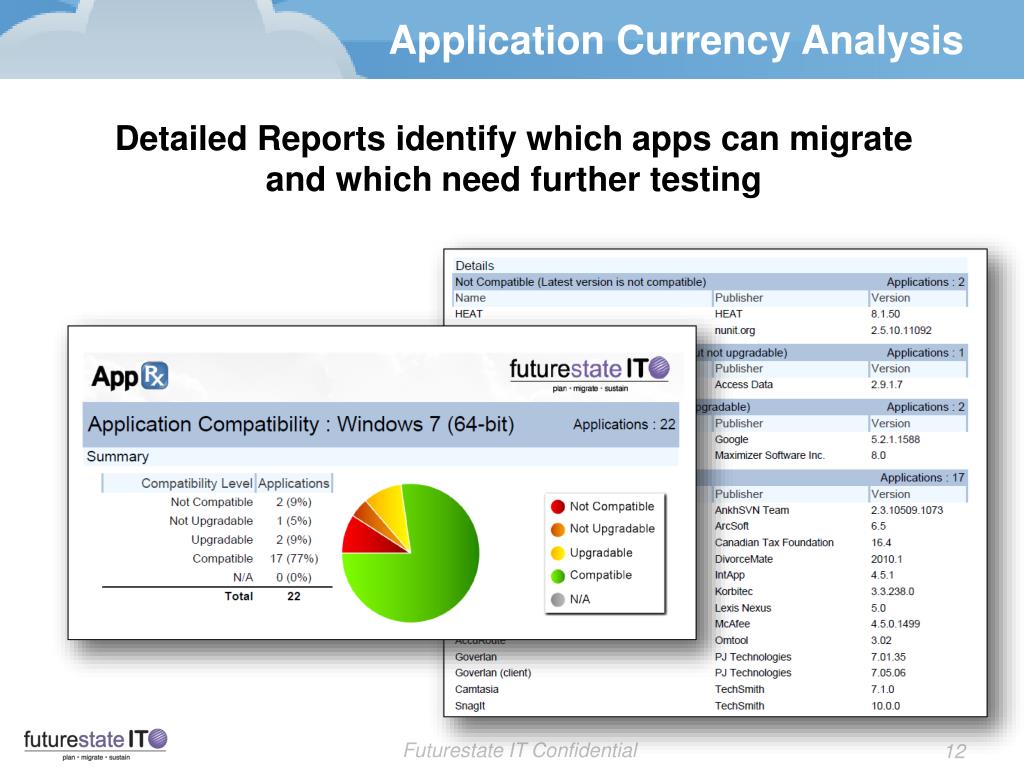Viewport: 1024px width, 768px height.
Task: Click the "AnkhSVN Team" publisher entry
Action: click(x=752, y=510)
